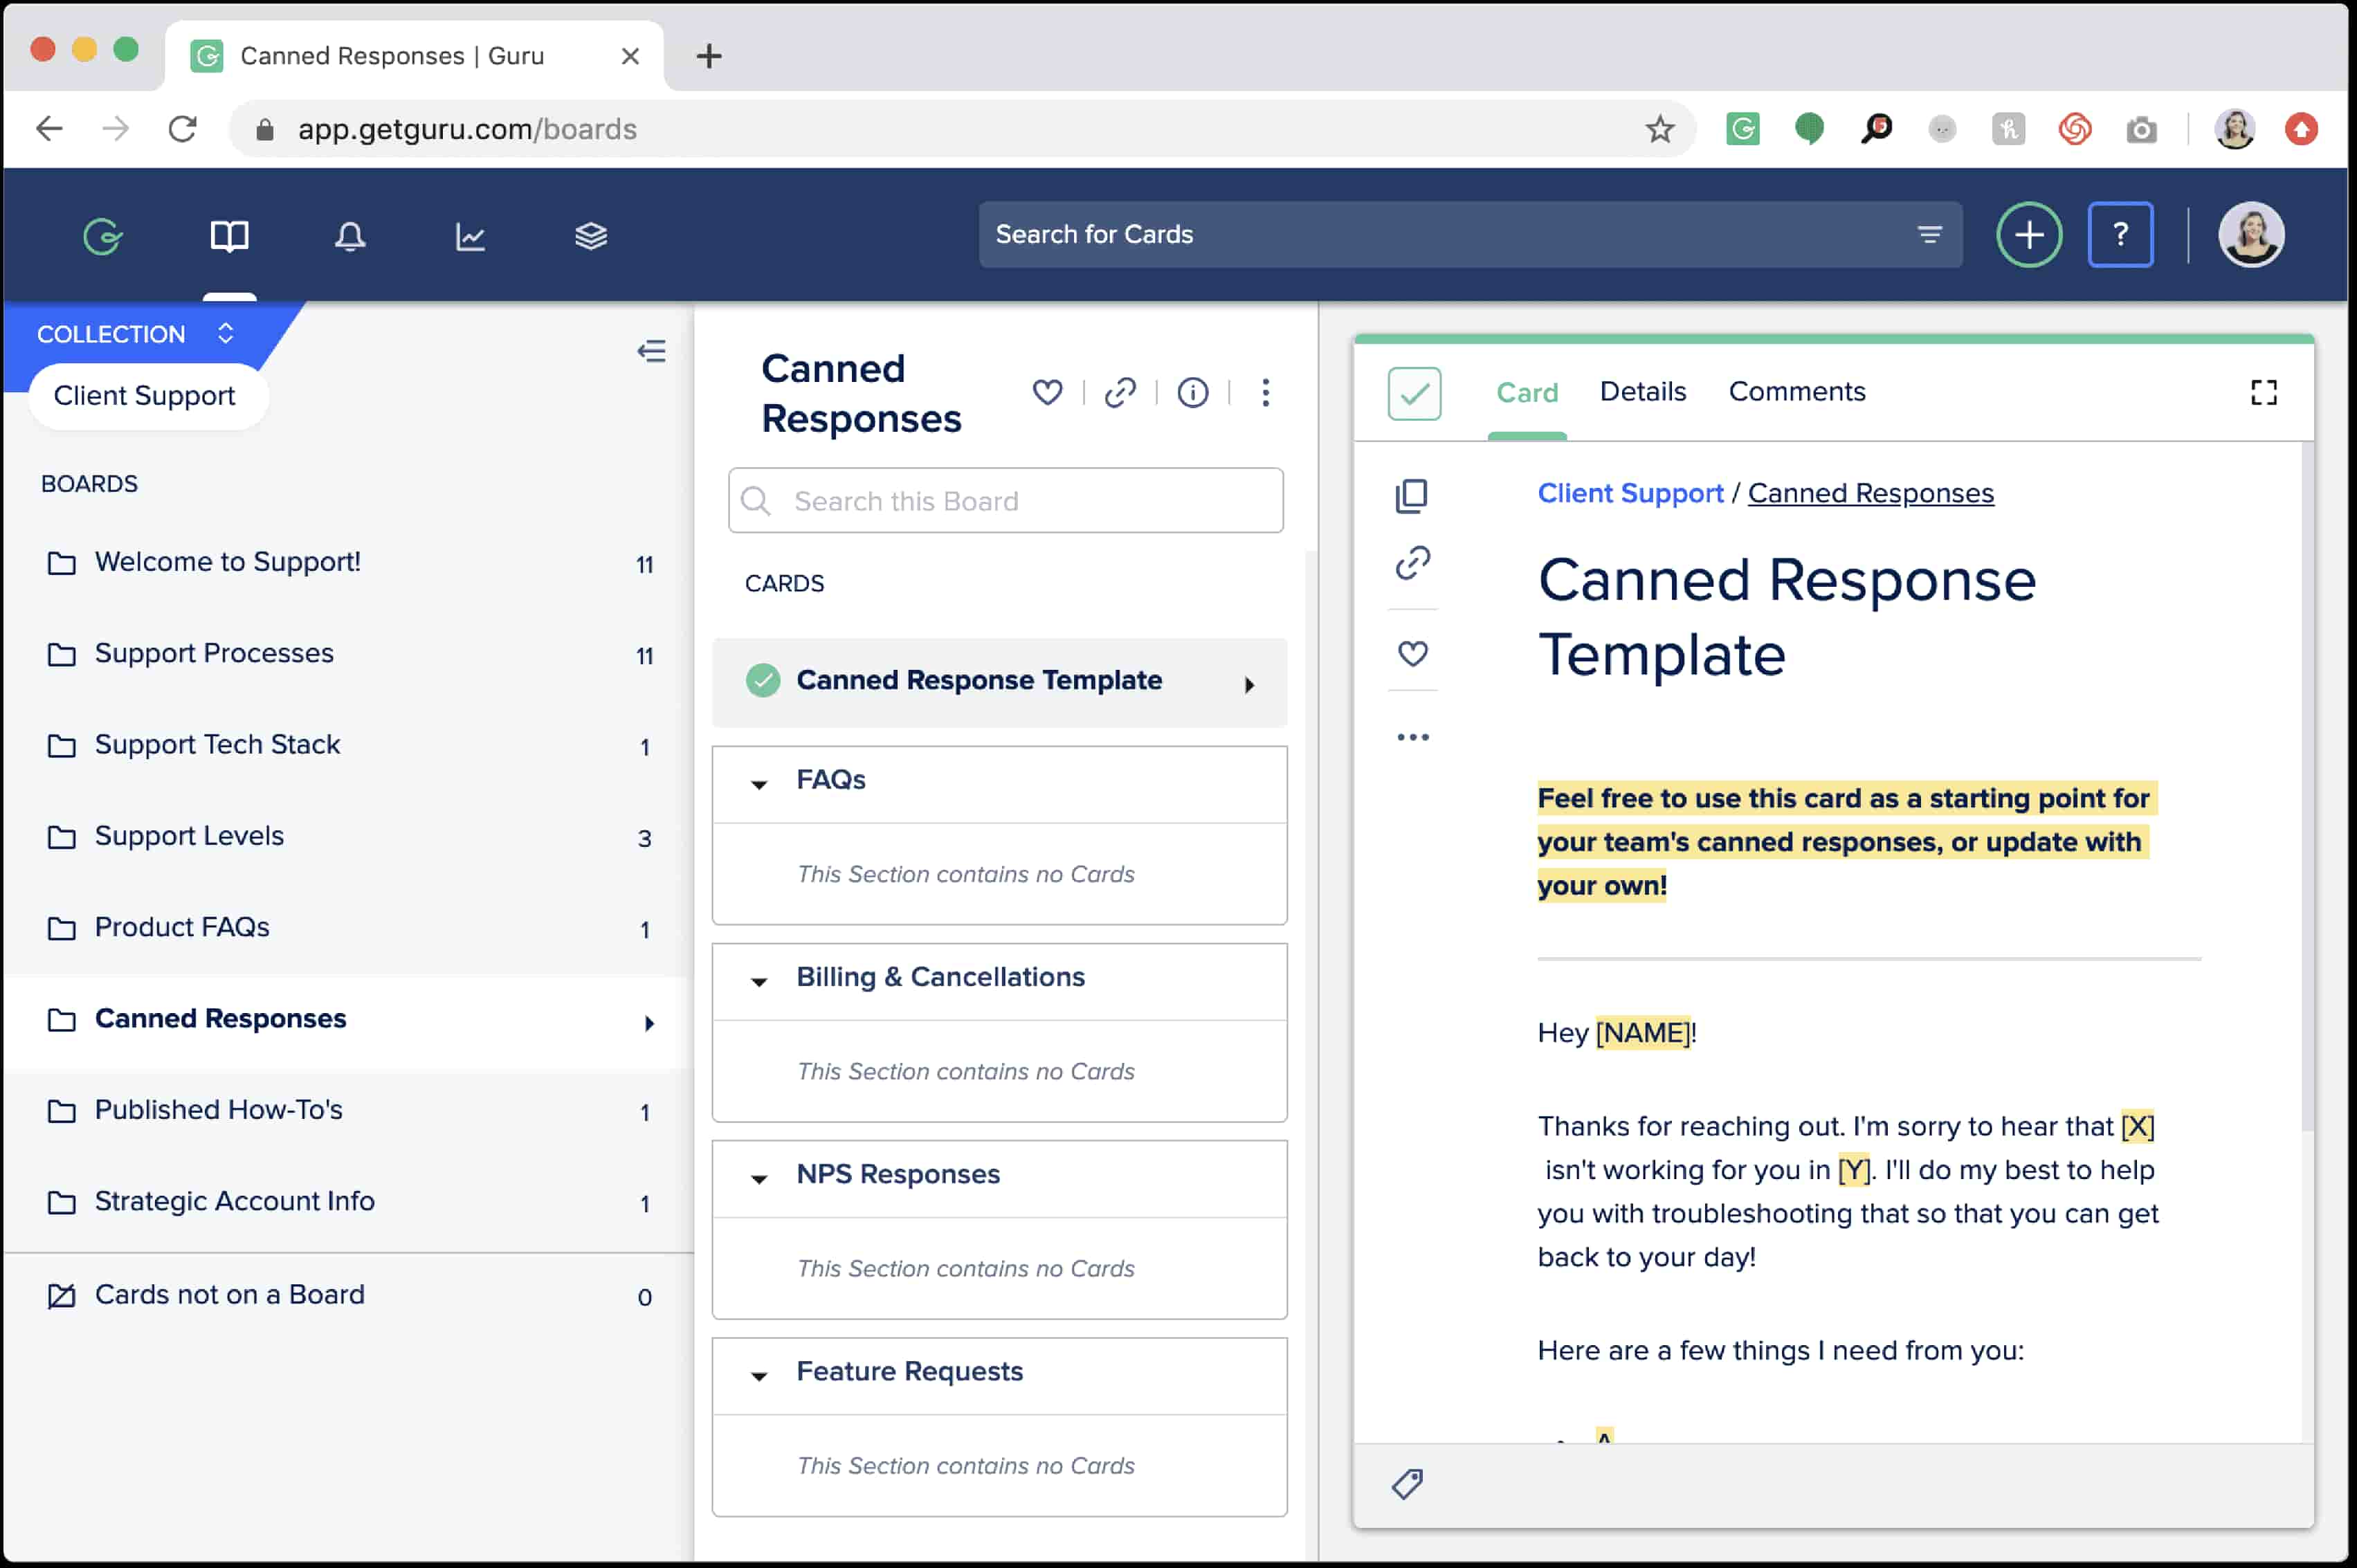Bookmark this page with the star icon
Screen dimensions: 2357x1568
1659,129
